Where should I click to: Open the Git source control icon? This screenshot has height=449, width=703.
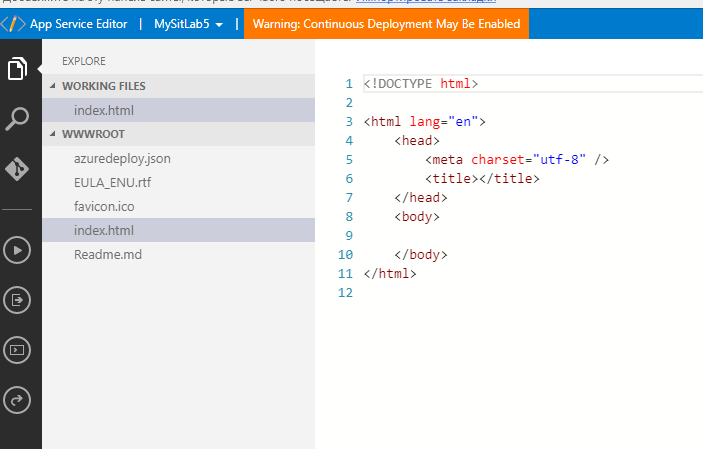[17, 169]
